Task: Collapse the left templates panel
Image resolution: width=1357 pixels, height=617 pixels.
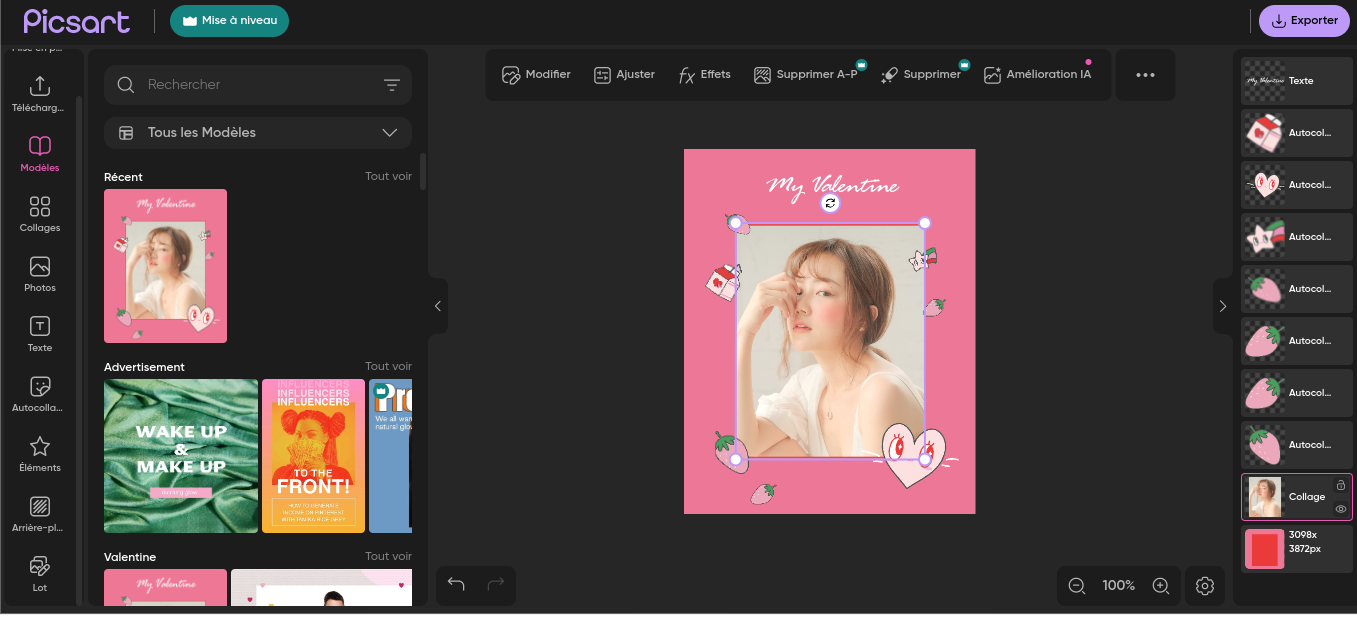Action: click(x=437, y=306)
